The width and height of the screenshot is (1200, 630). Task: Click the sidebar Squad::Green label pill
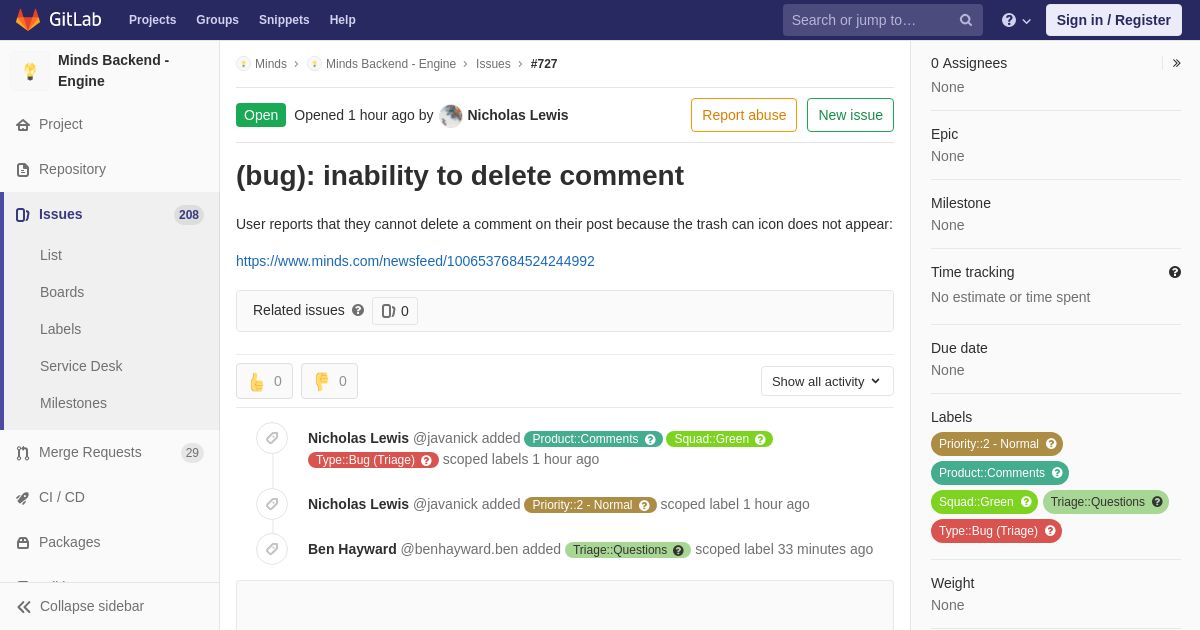[x=984, y=502]
